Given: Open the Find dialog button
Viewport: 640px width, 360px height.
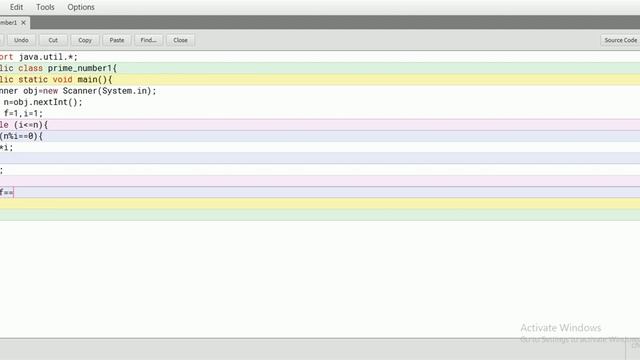Looking at the screenshot, I should [x=149, y=40].
